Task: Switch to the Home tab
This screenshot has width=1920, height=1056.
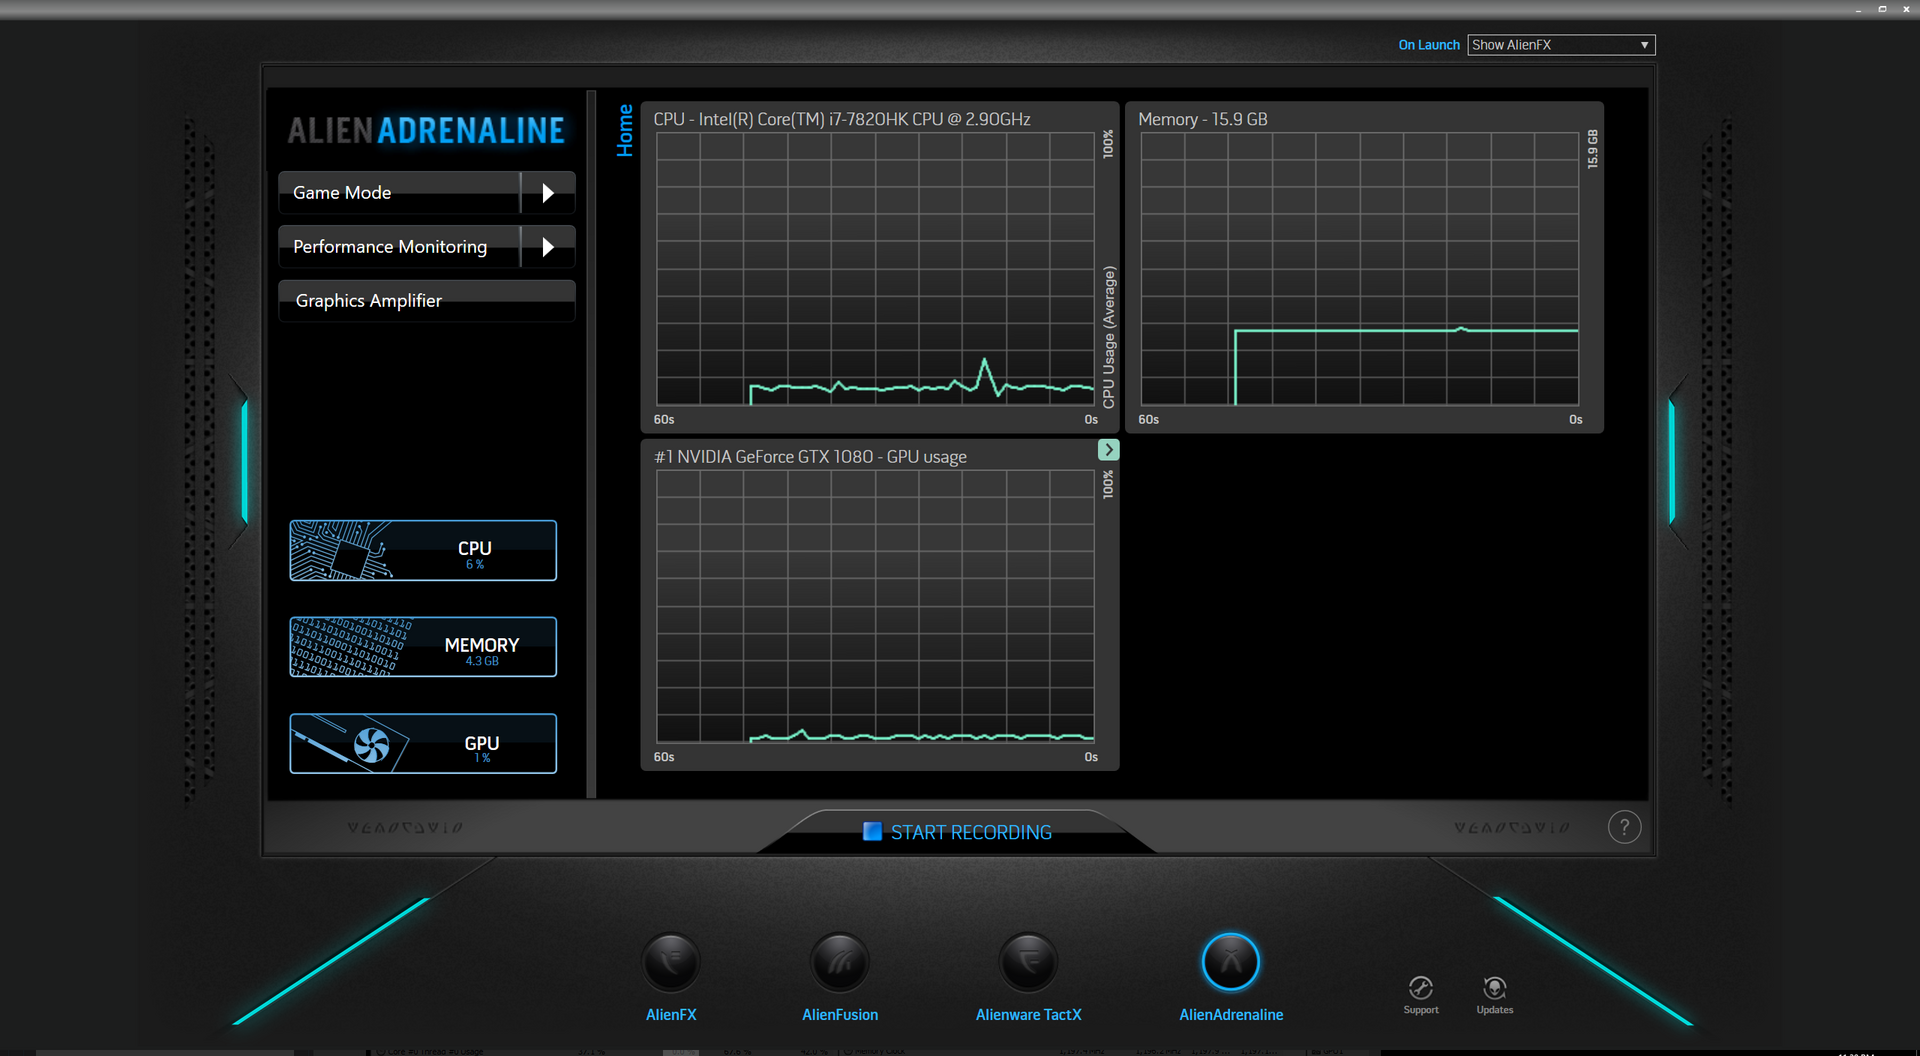Action: coord(625,131)
